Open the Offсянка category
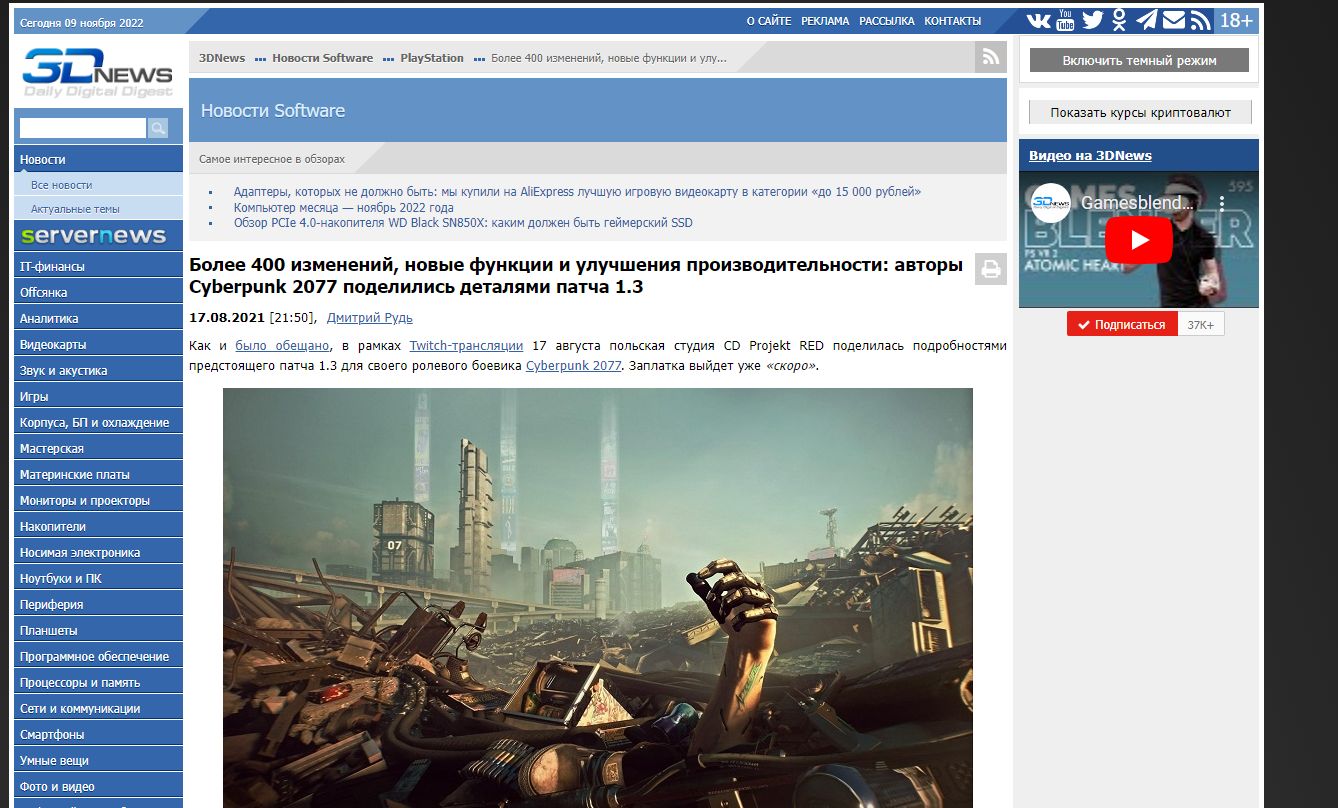The width and height of the screenshot is (1338, 808). [x=98, y=292]
